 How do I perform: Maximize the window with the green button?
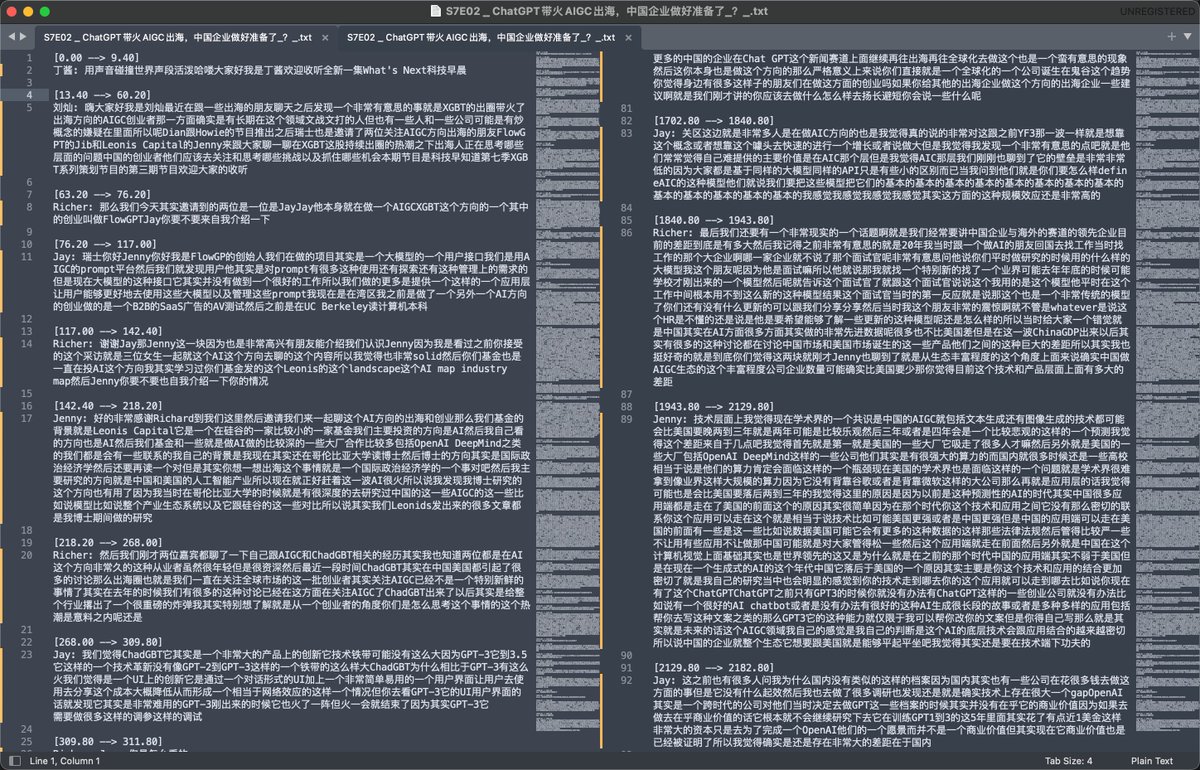[45, 11]
